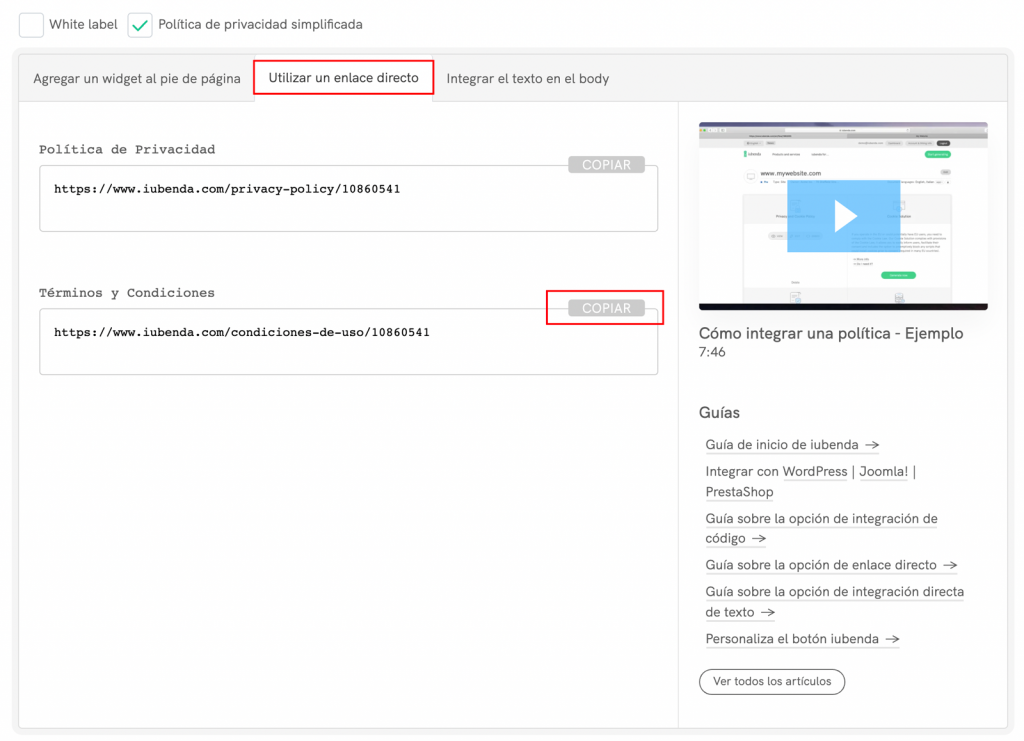Play the integration example video
Screen dimensions: 1024x741
(x=843, y=216)
